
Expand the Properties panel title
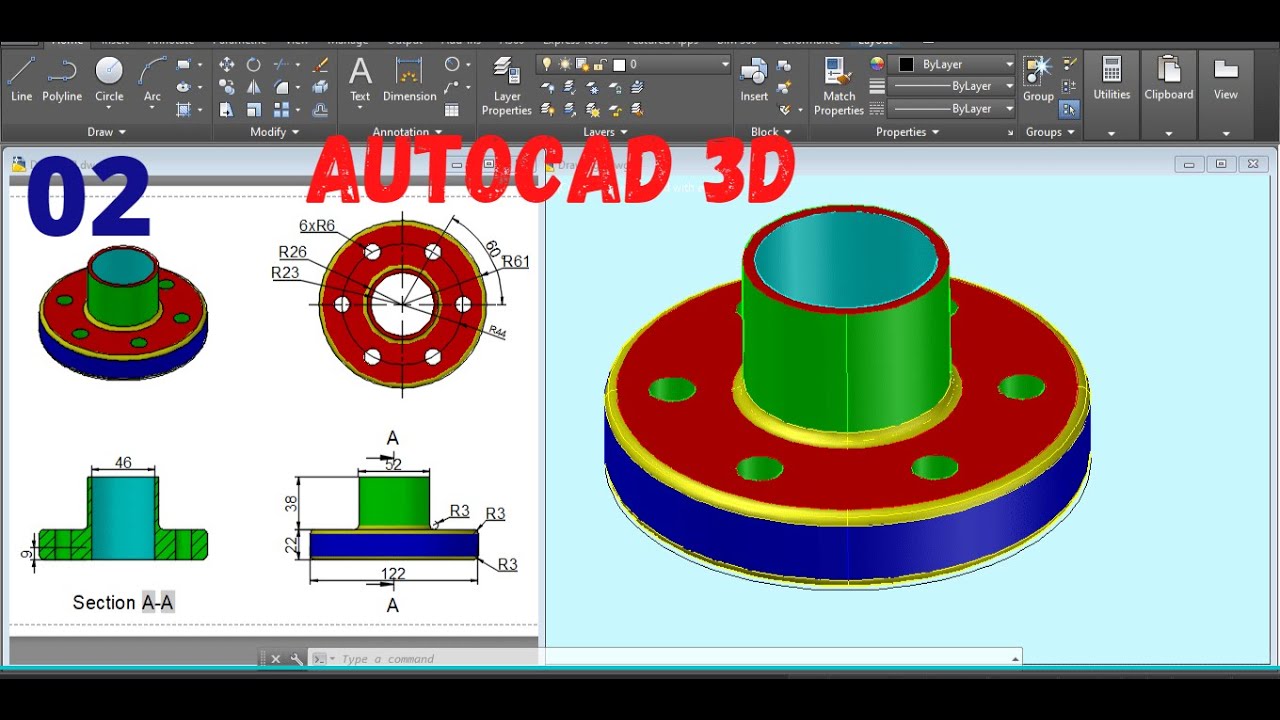click(x=907, y=132)
